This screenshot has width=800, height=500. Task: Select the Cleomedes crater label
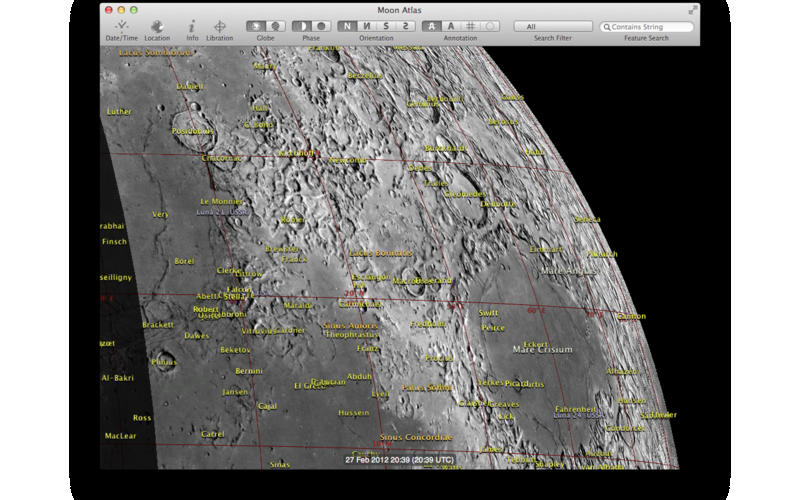(x=465, y=194)
